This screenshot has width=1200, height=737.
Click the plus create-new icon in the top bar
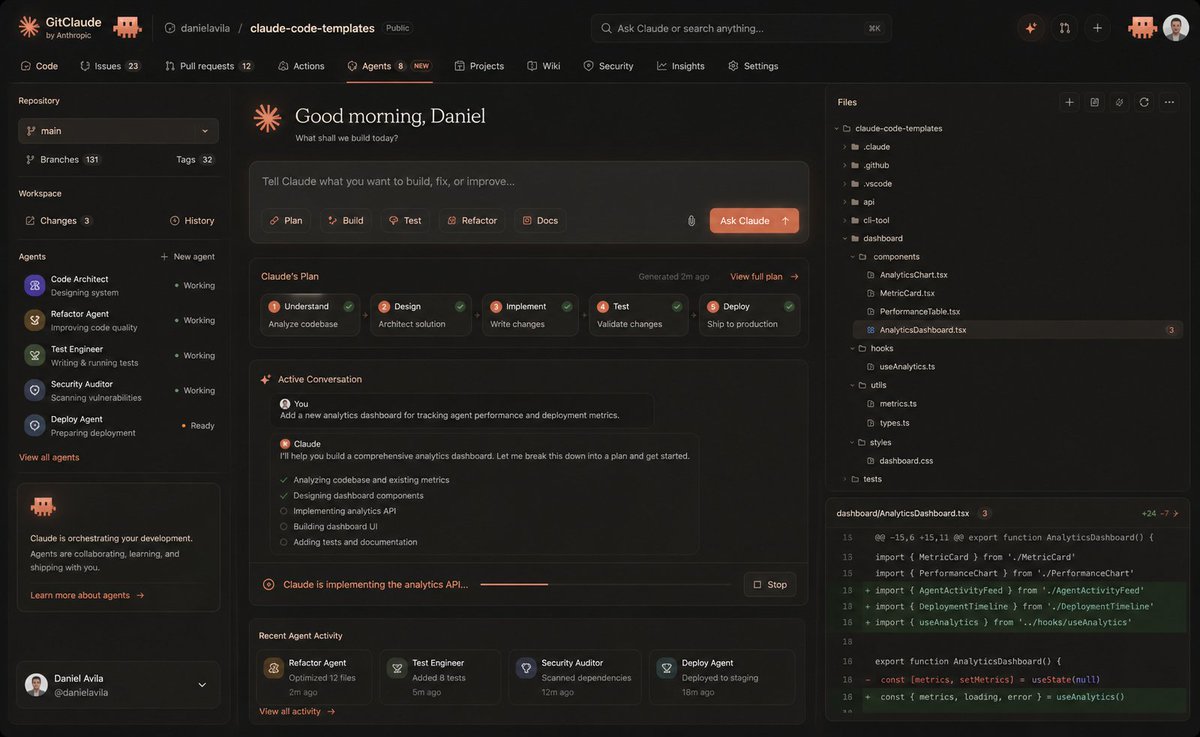click(1097, 28)
